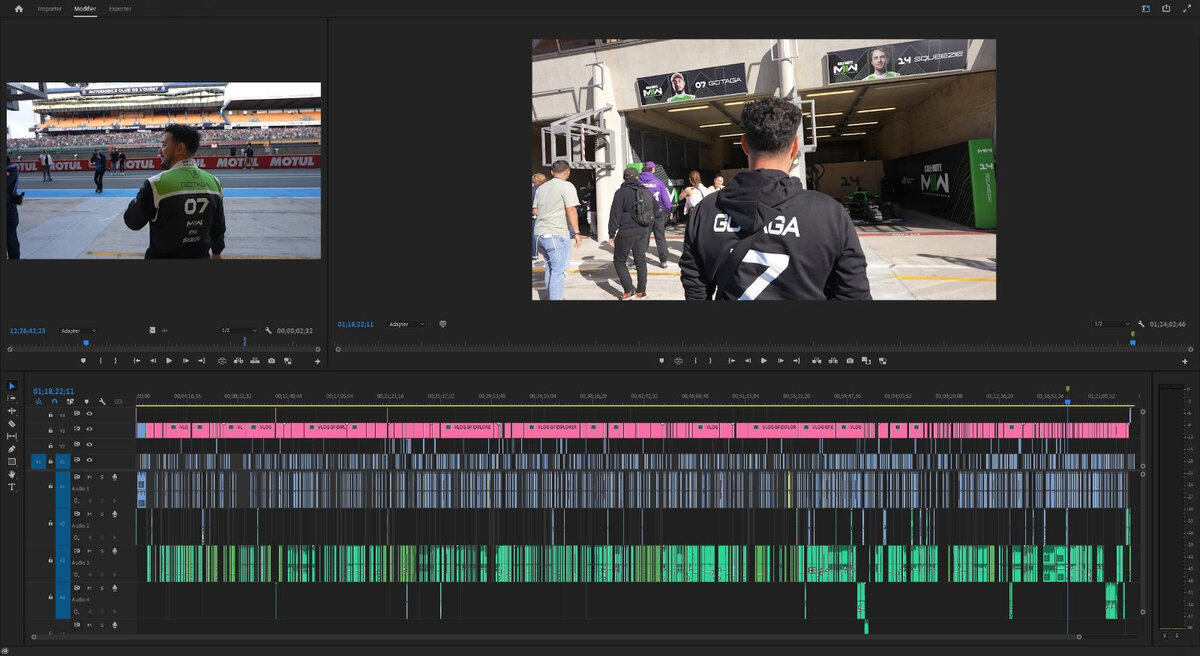This screenshot has width=1200, height=656.
Task: Step forward one frame in Program monitor
Action: [781, 360]
